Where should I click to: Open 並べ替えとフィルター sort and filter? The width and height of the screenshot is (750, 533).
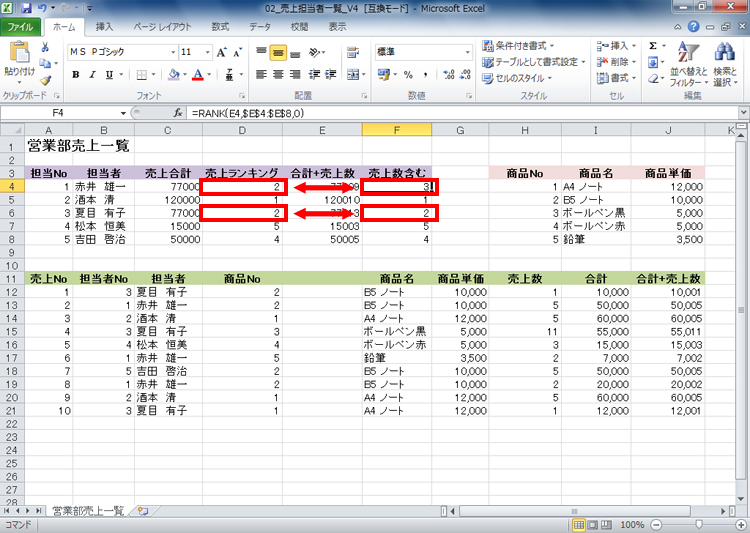point(688,64)
